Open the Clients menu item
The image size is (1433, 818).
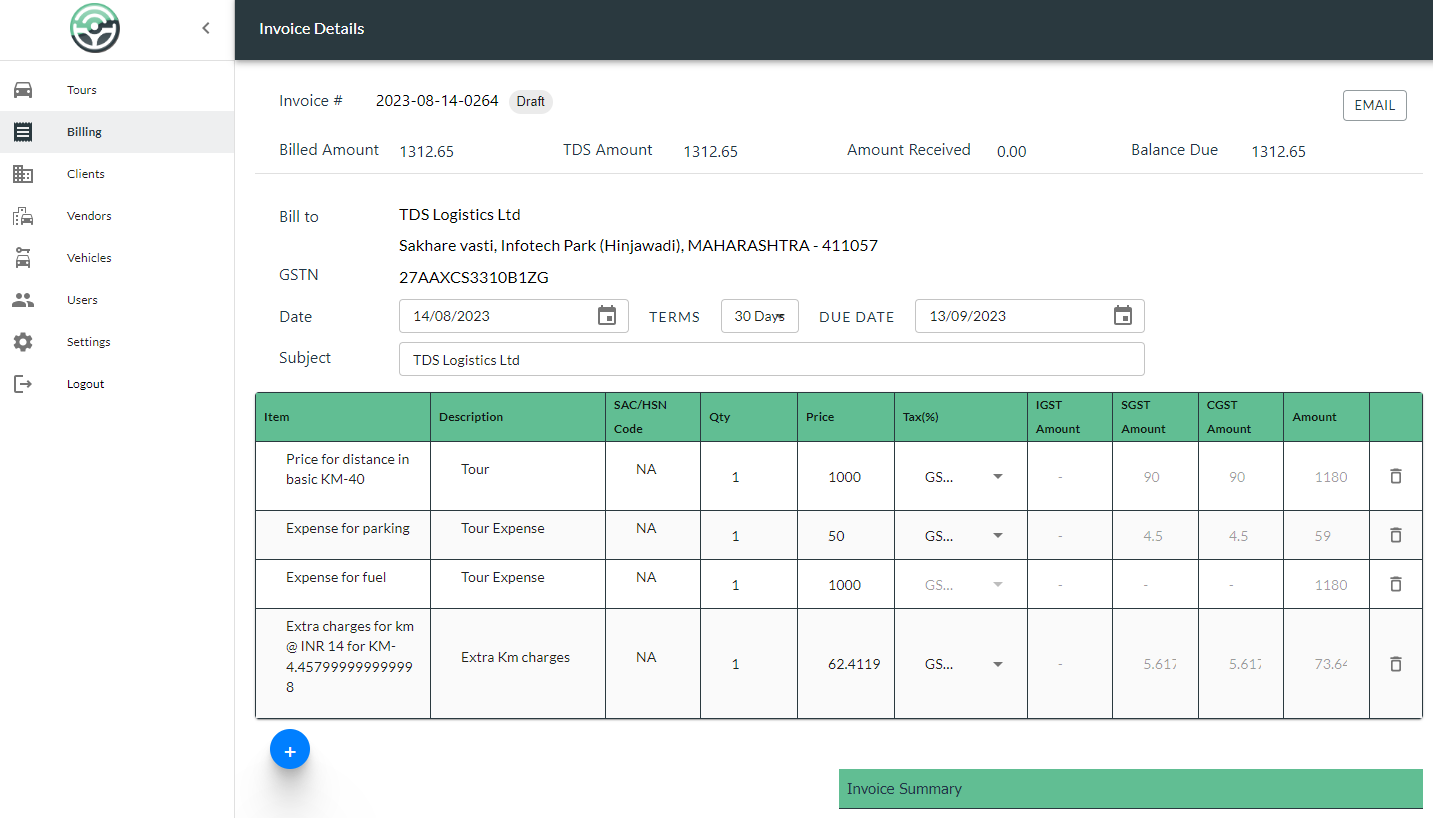click(x=117, y=174)
